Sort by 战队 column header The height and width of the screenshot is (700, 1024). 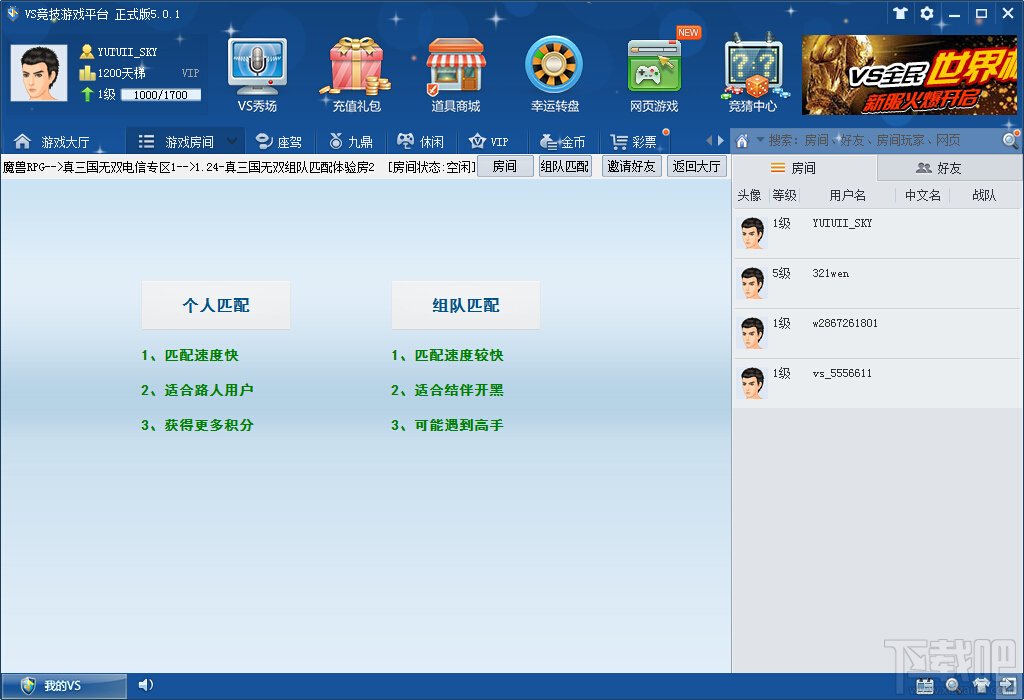(x=984, y=195)
